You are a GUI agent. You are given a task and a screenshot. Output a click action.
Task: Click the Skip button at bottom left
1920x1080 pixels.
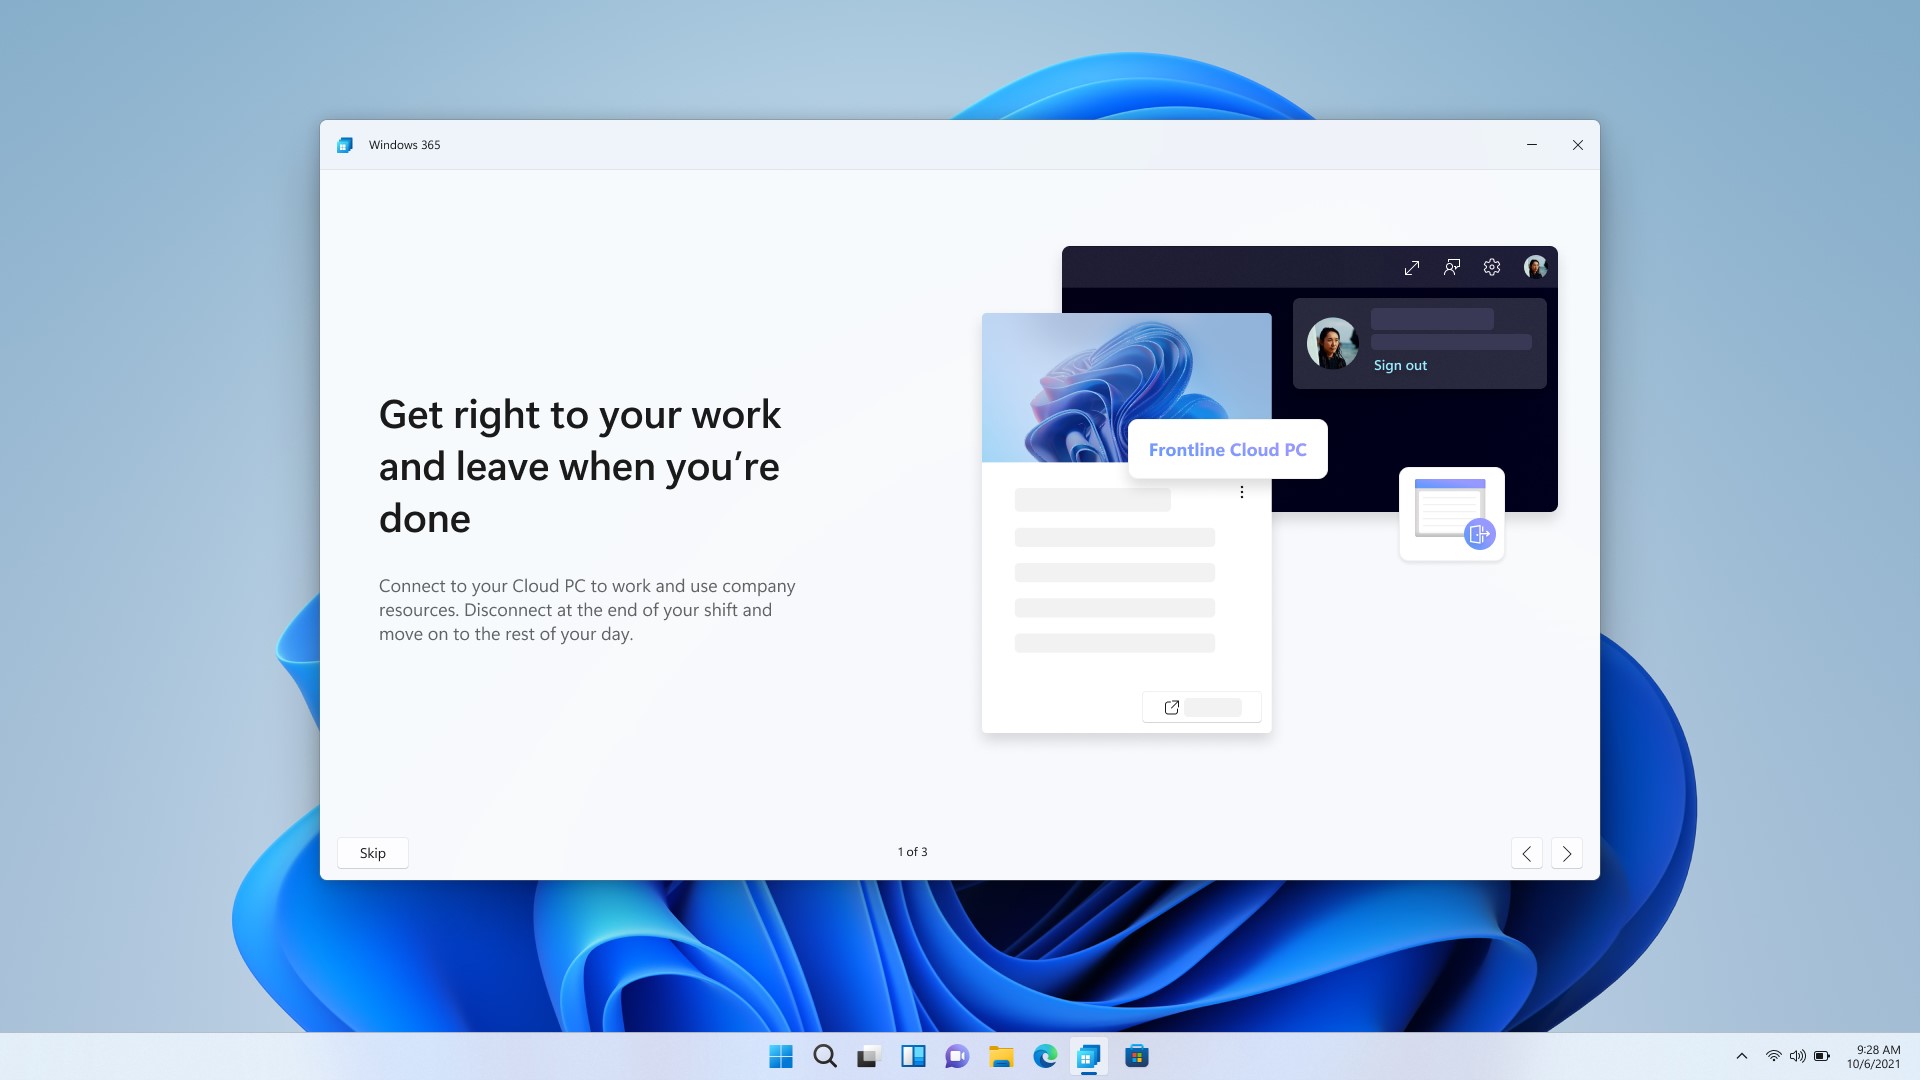click(x=373, y=853)
